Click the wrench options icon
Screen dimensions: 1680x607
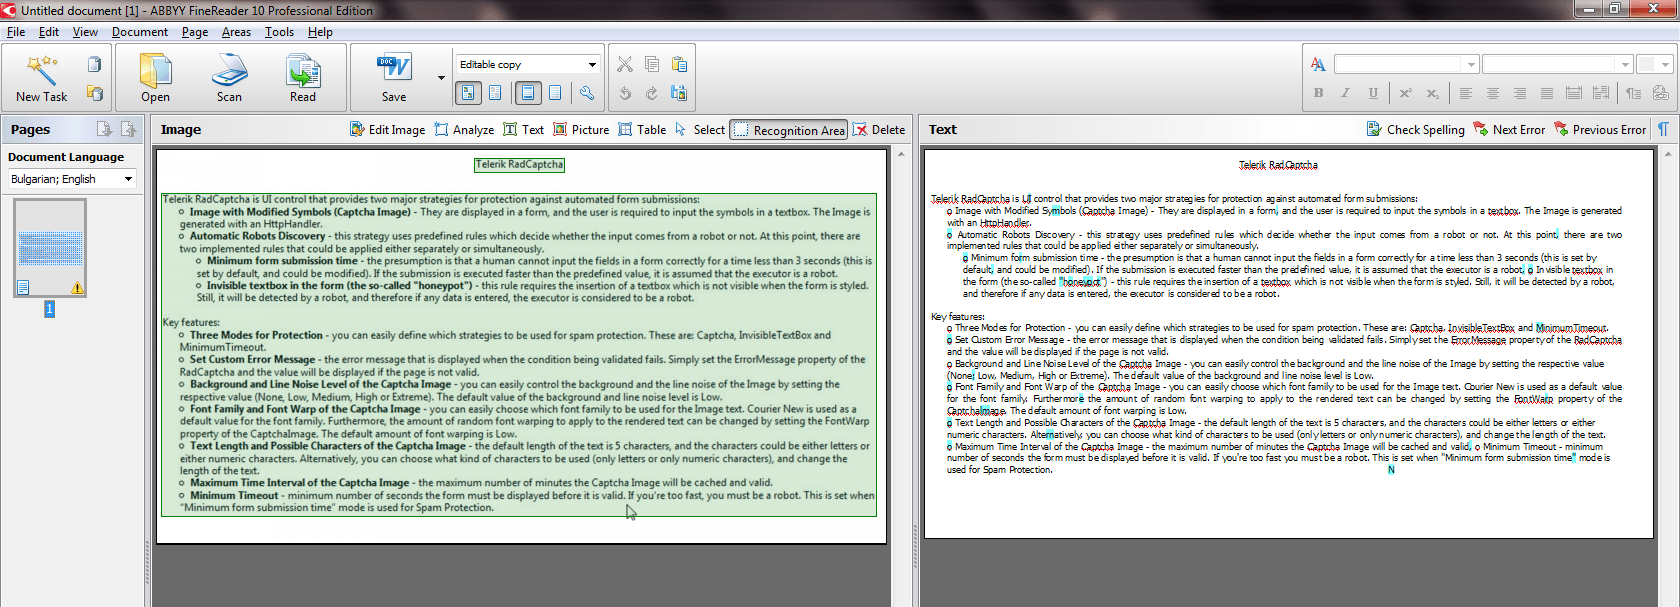pyautogui.click(x=587, y=93)
